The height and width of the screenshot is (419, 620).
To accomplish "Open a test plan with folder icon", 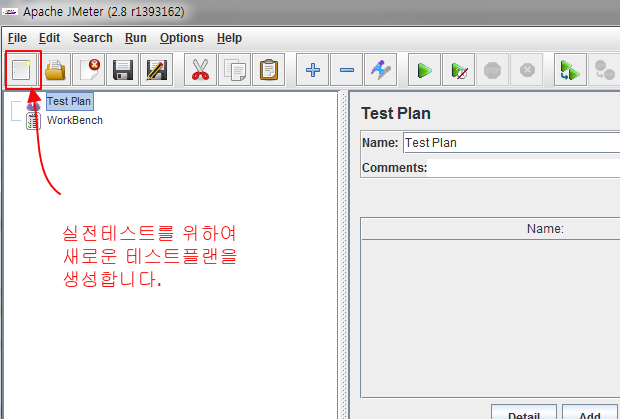I will 55,70.
